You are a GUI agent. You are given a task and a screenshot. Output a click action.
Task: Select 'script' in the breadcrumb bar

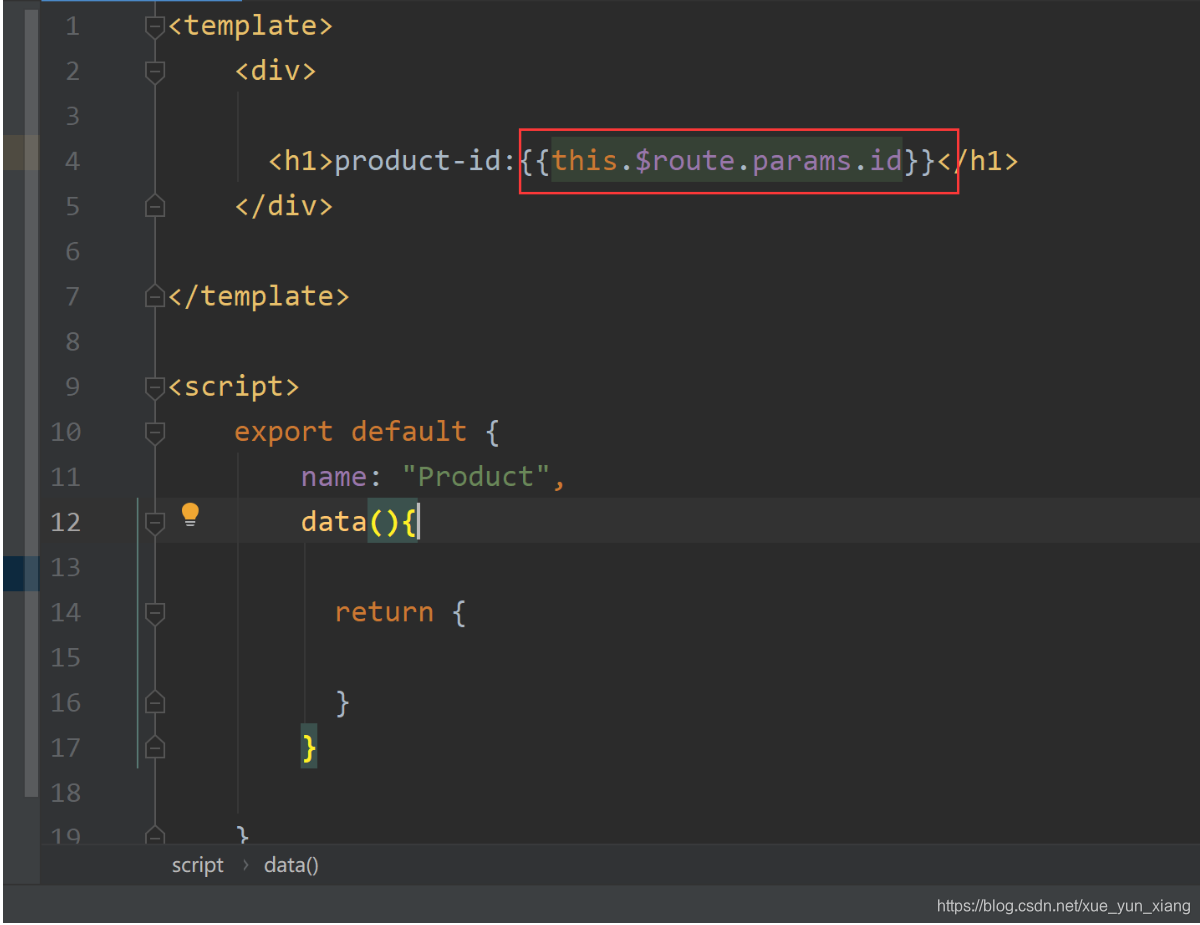pos(198,865)
